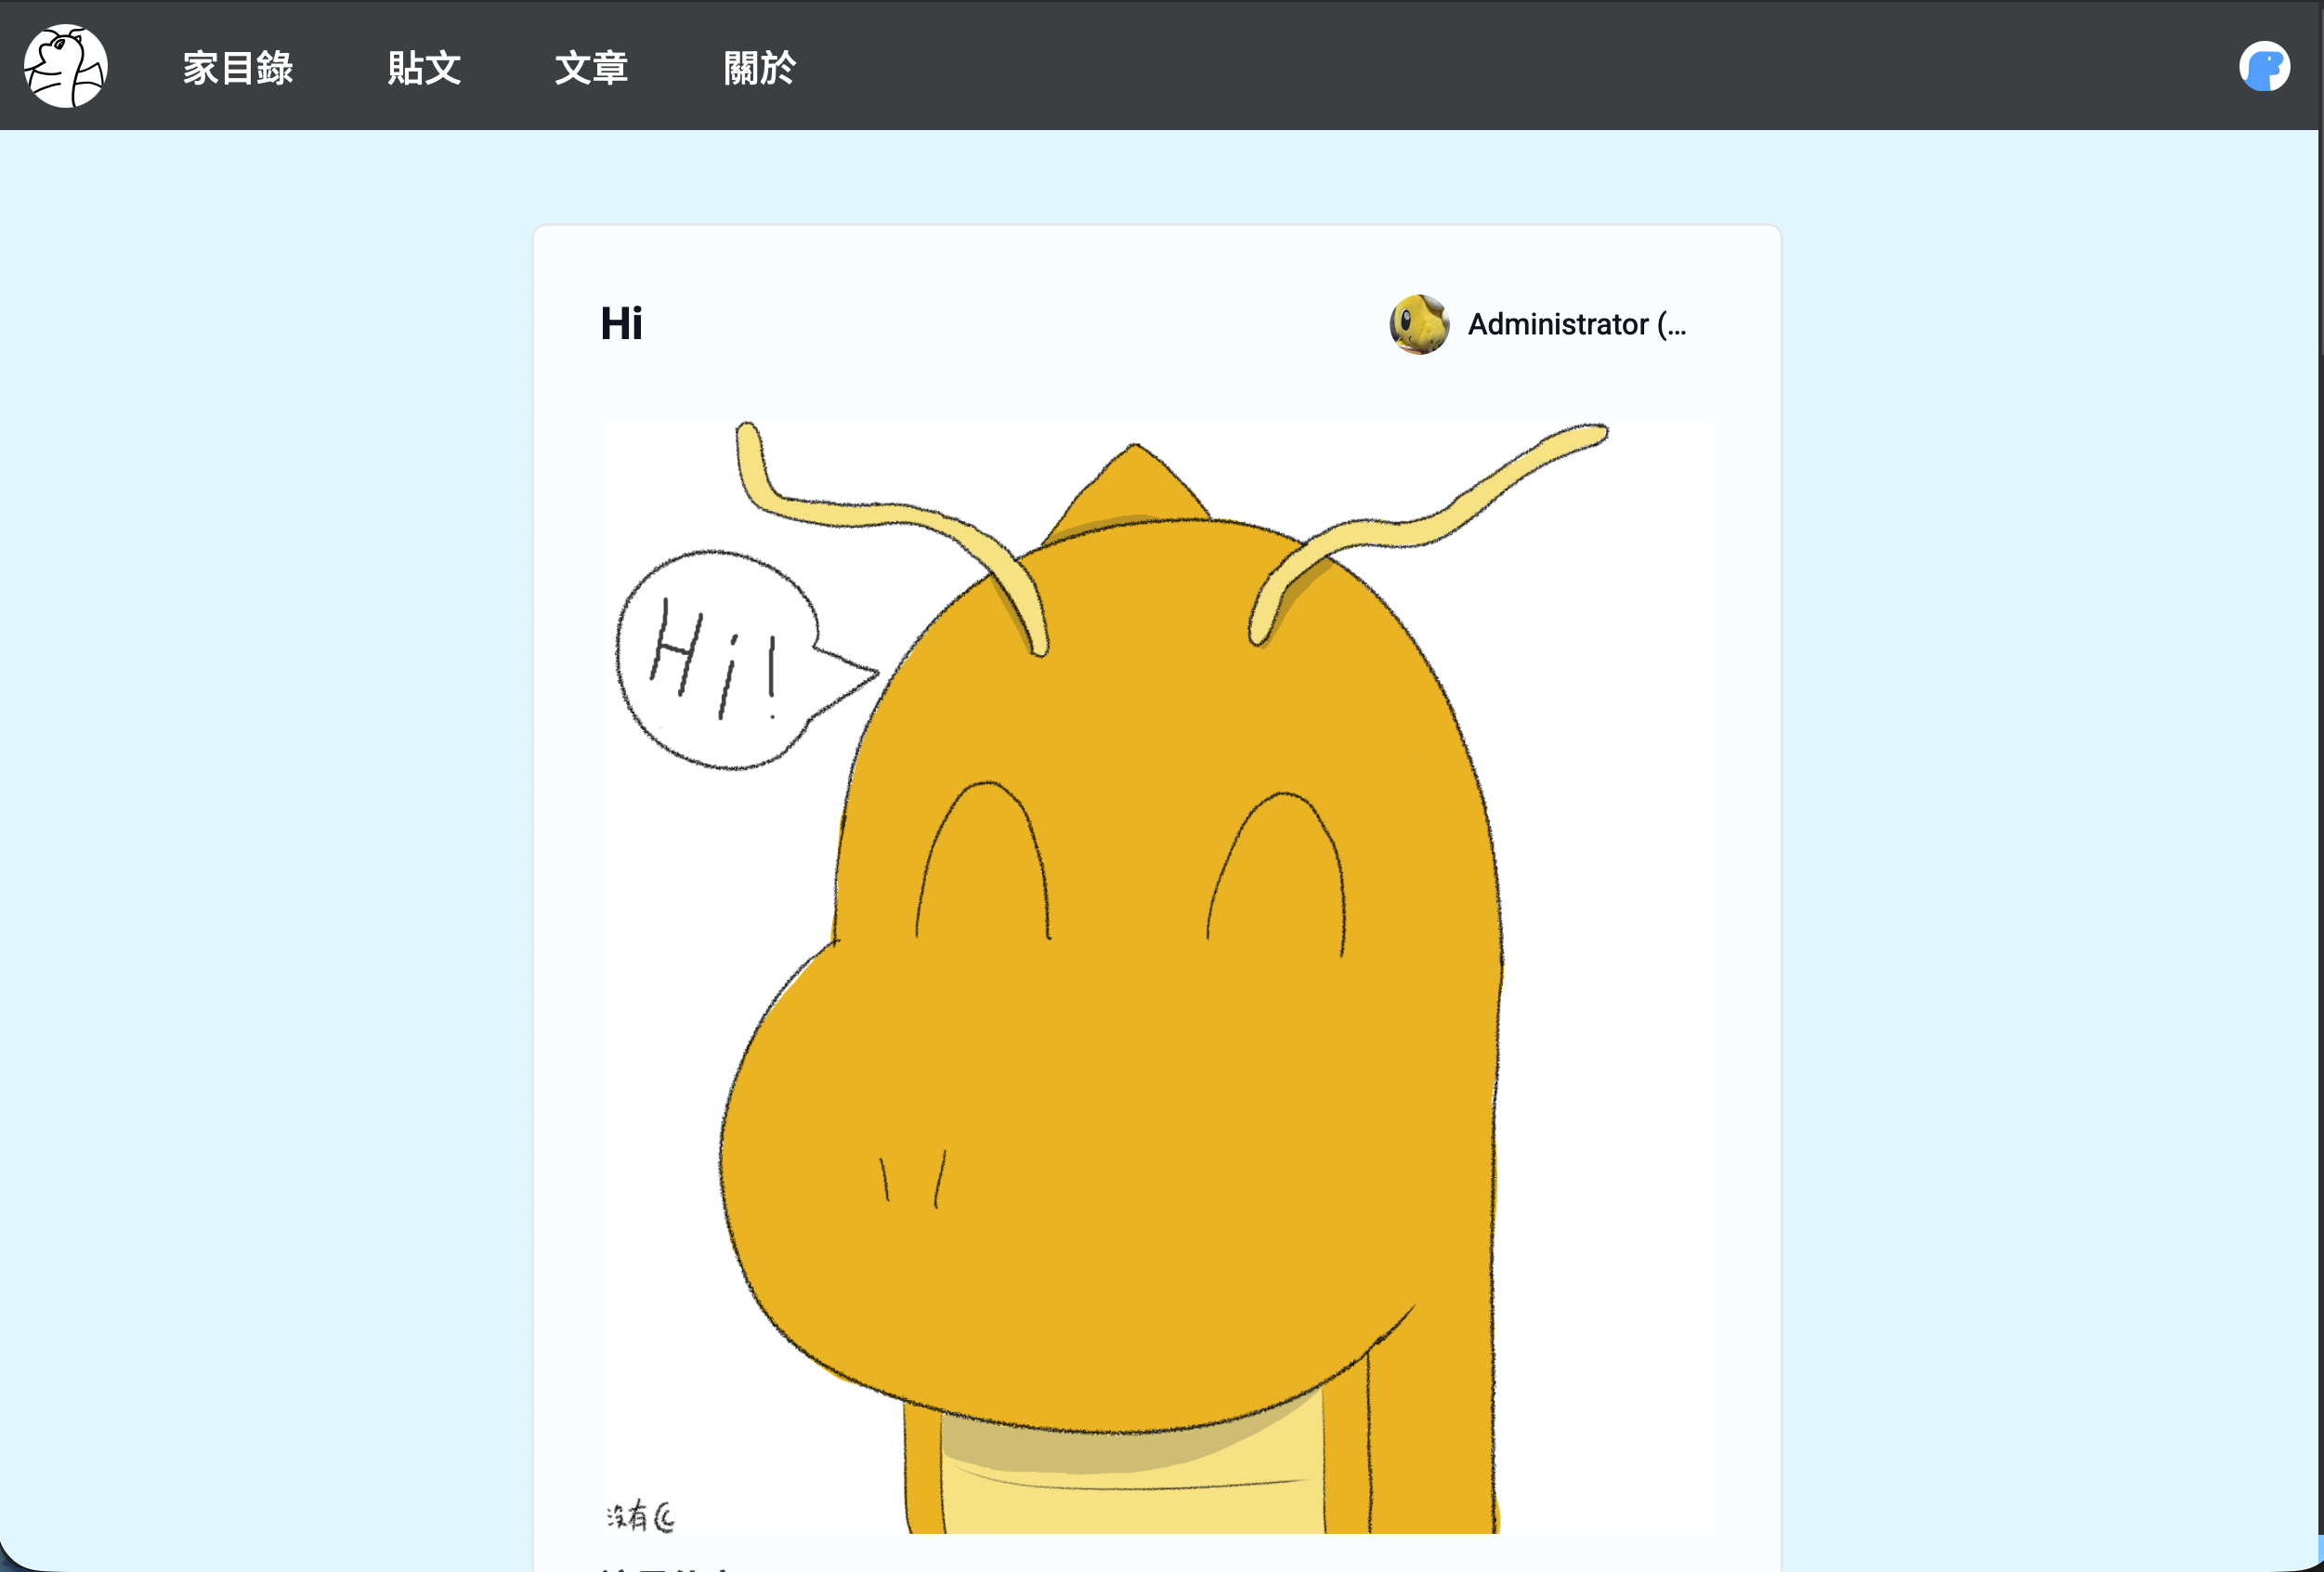Open the 家目錄 home menu item
This screenshot has width=2324, height=1572.
click(238, 68)
